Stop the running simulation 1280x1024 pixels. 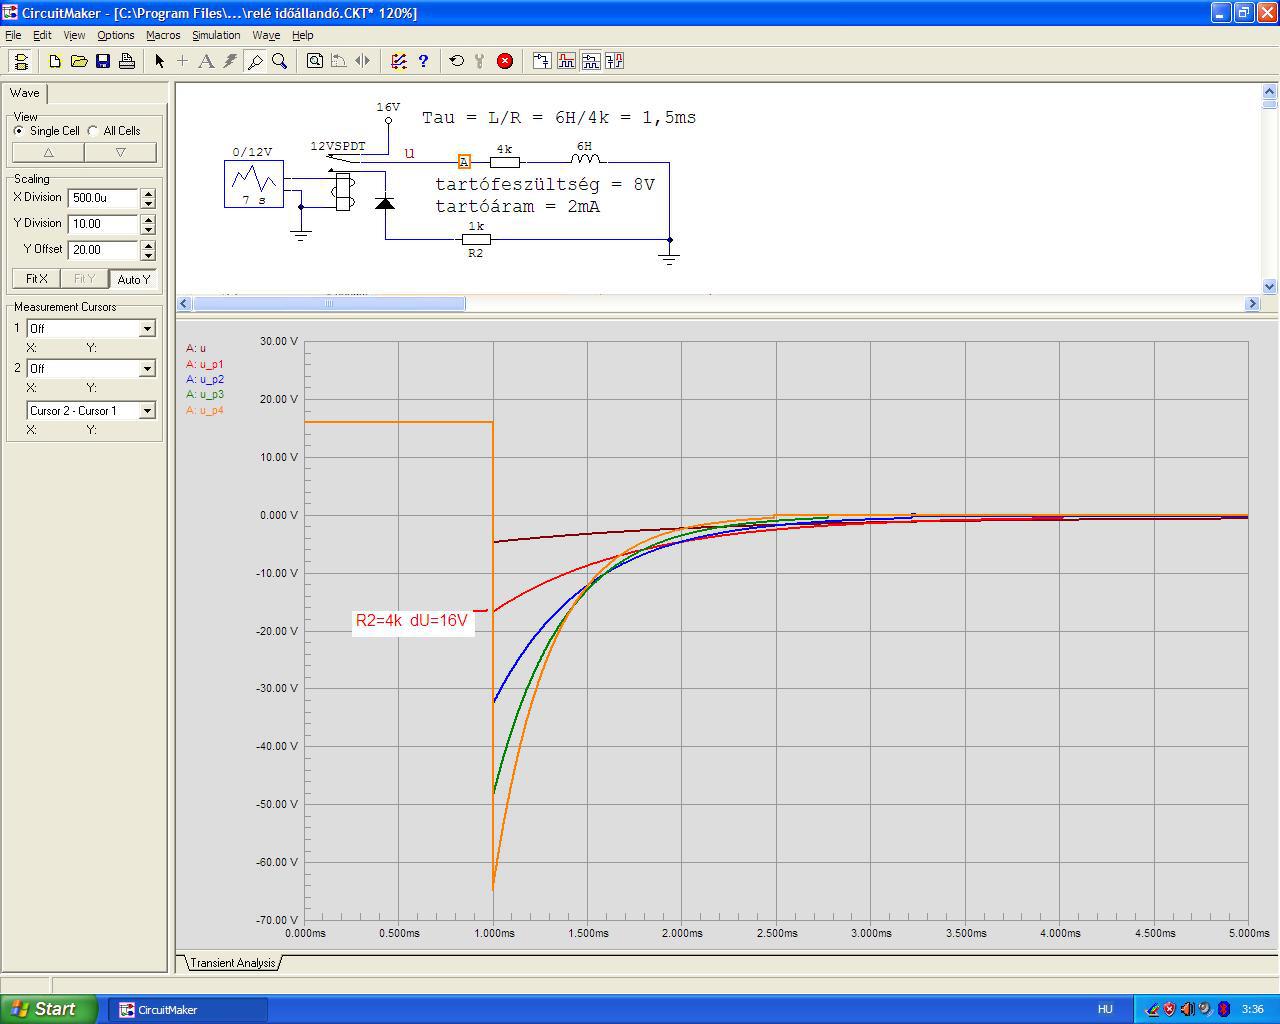[x=505, y=61]
